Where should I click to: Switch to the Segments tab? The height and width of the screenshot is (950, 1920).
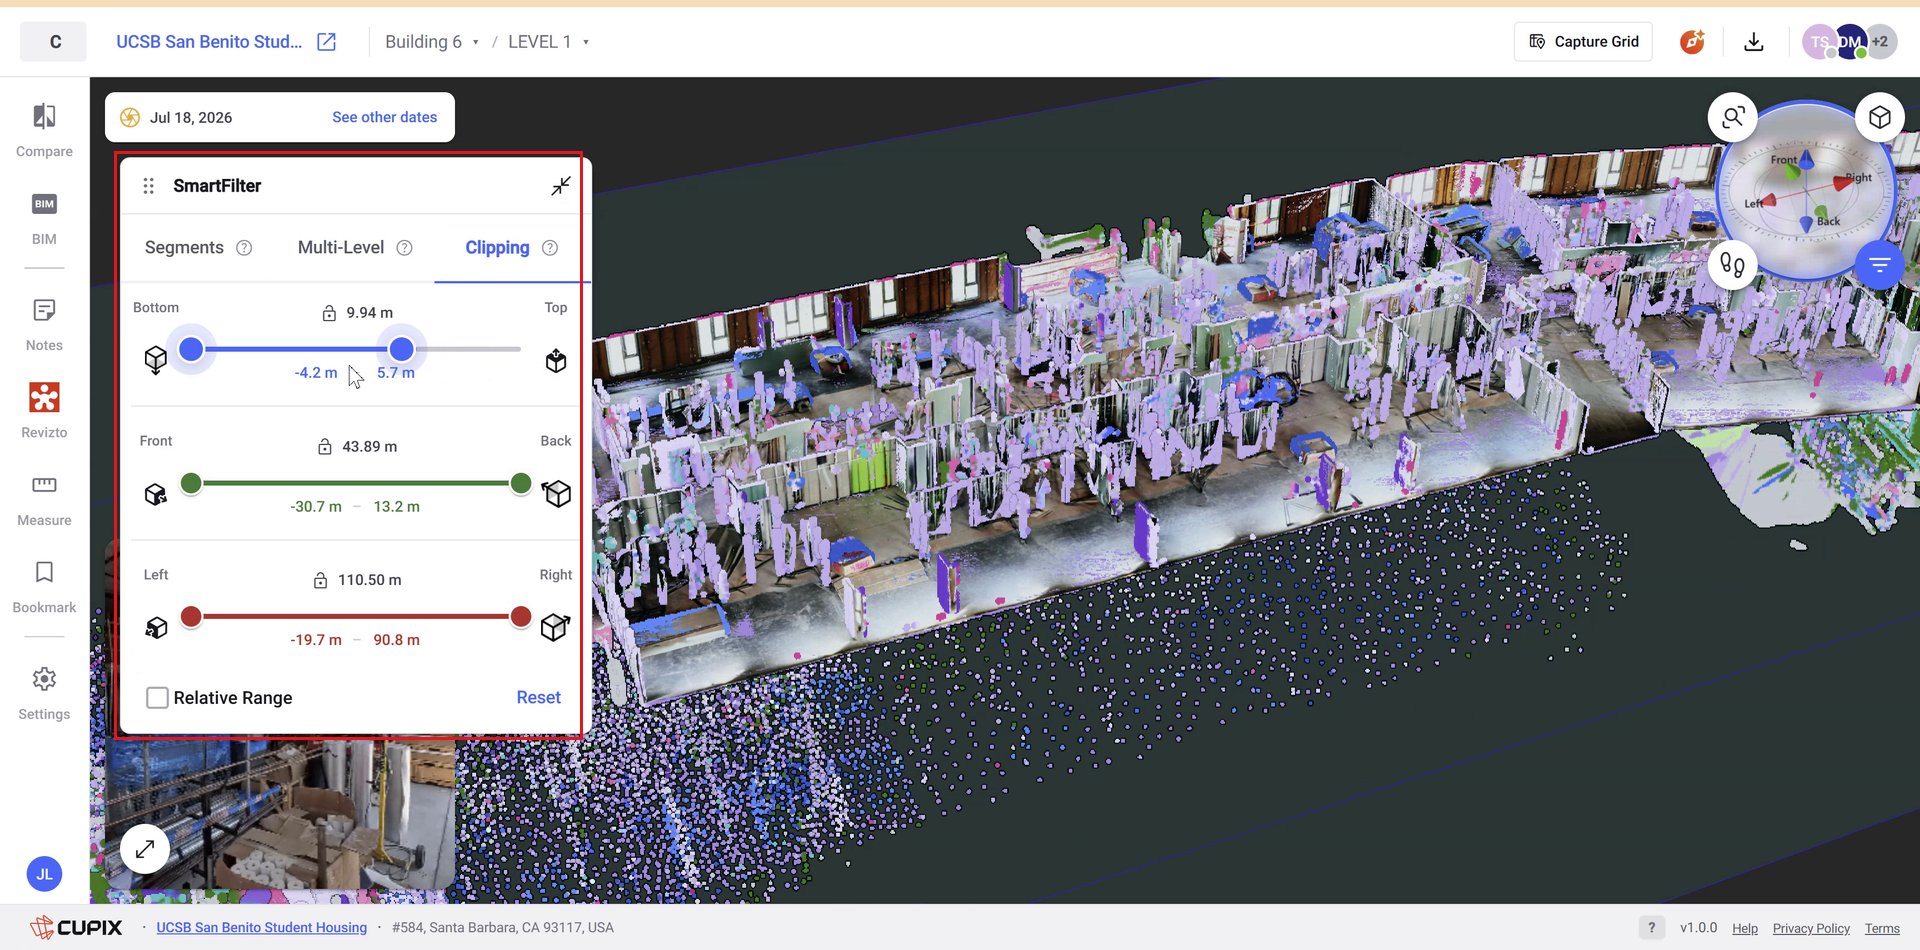(x=184, y=248)
